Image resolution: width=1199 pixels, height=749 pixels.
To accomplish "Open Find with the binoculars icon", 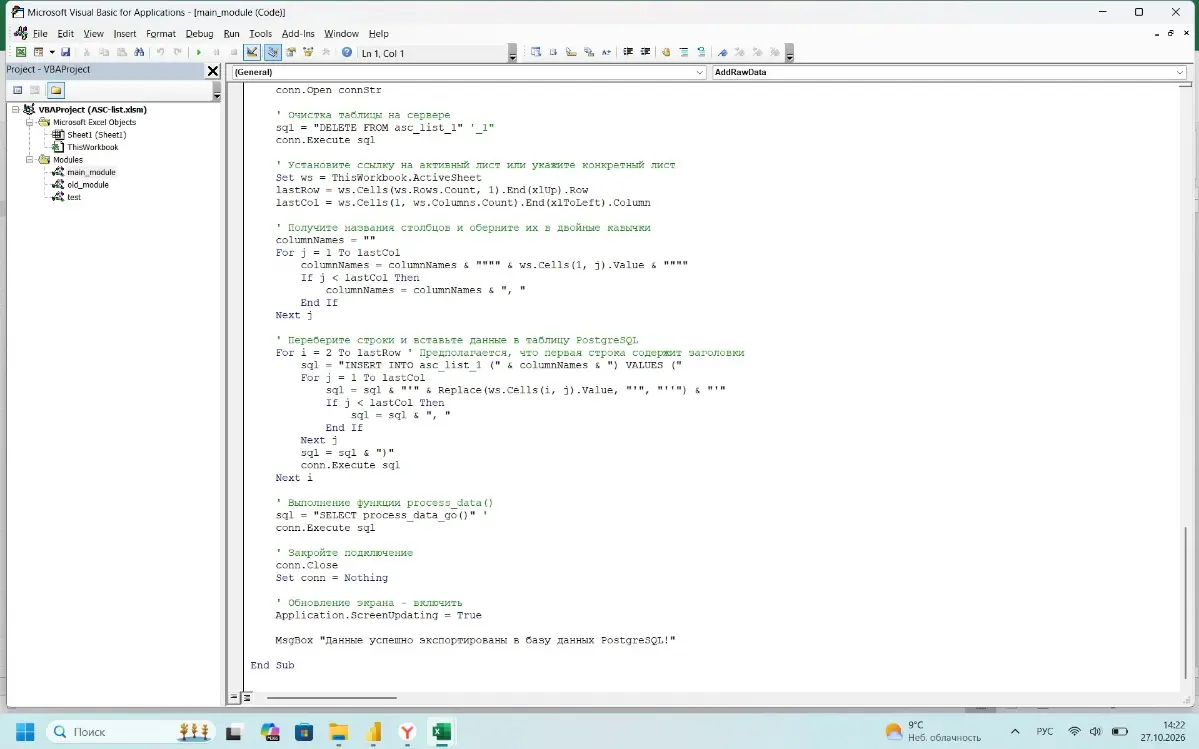I will 139,52.
